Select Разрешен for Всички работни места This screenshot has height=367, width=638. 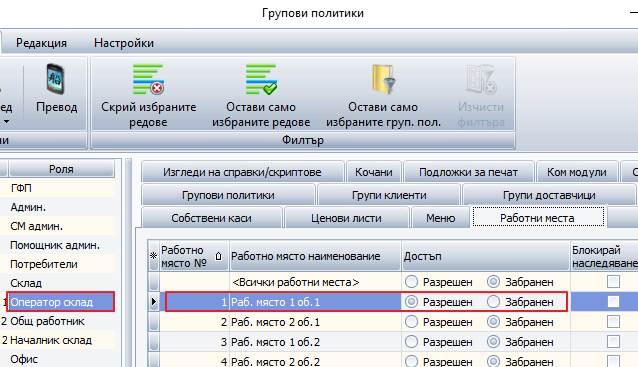tap(411, 282)
